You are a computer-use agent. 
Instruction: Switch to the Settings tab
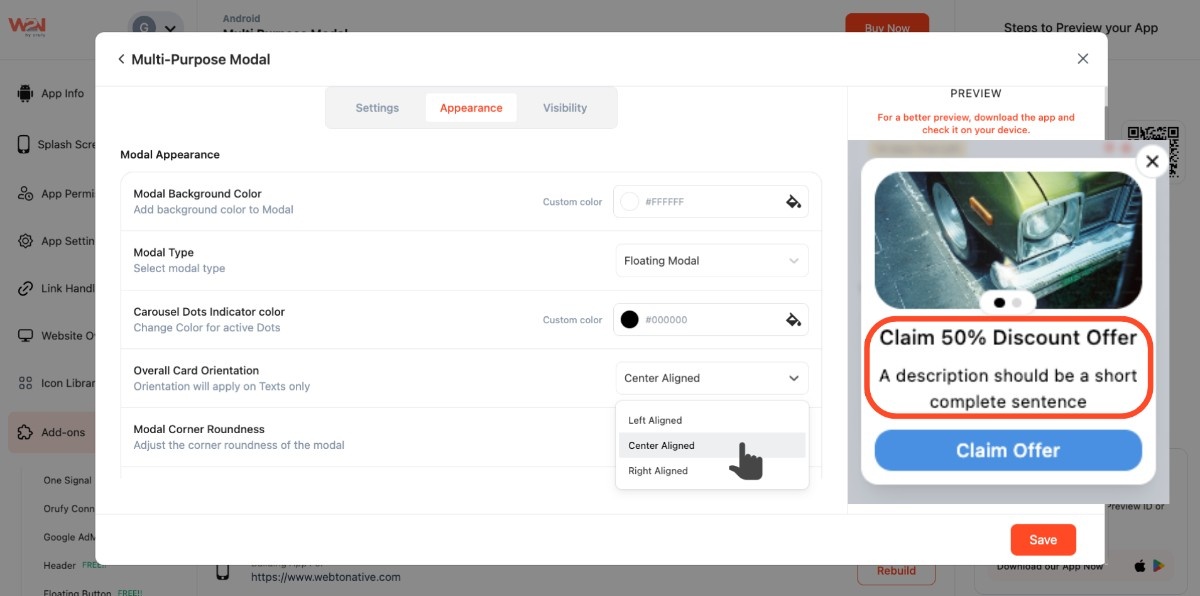(x=377, y=108)
